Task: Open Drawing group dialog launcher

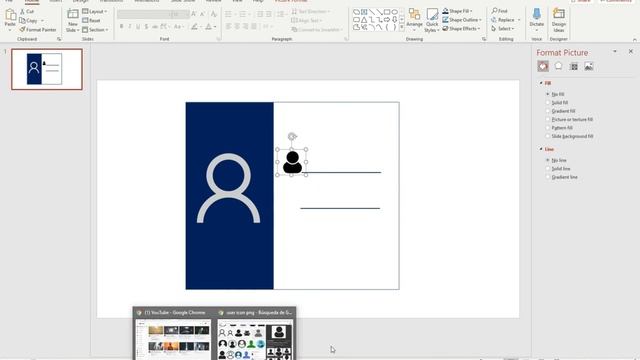Action: coord(484,39)
